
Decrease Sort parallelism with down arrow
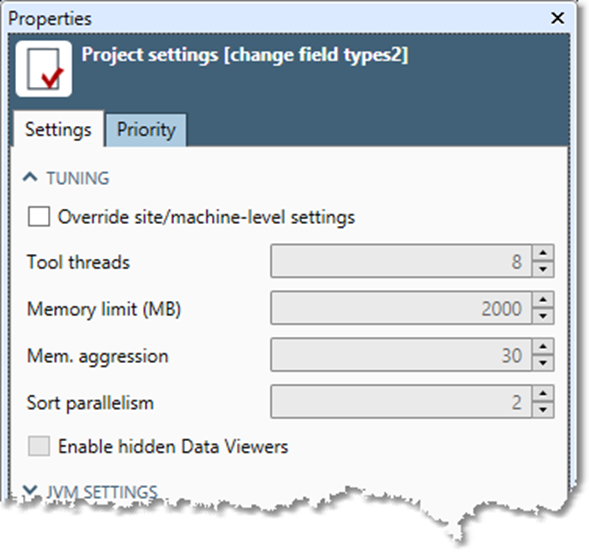tap(543, 410)
